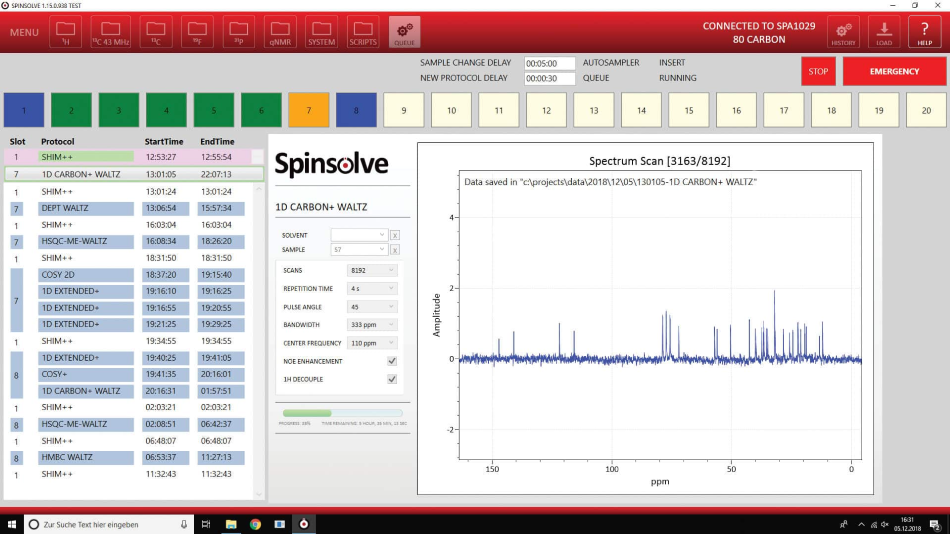950x534 pixels.
Task: Click the LOAD download icon
Action: [884, 32]
